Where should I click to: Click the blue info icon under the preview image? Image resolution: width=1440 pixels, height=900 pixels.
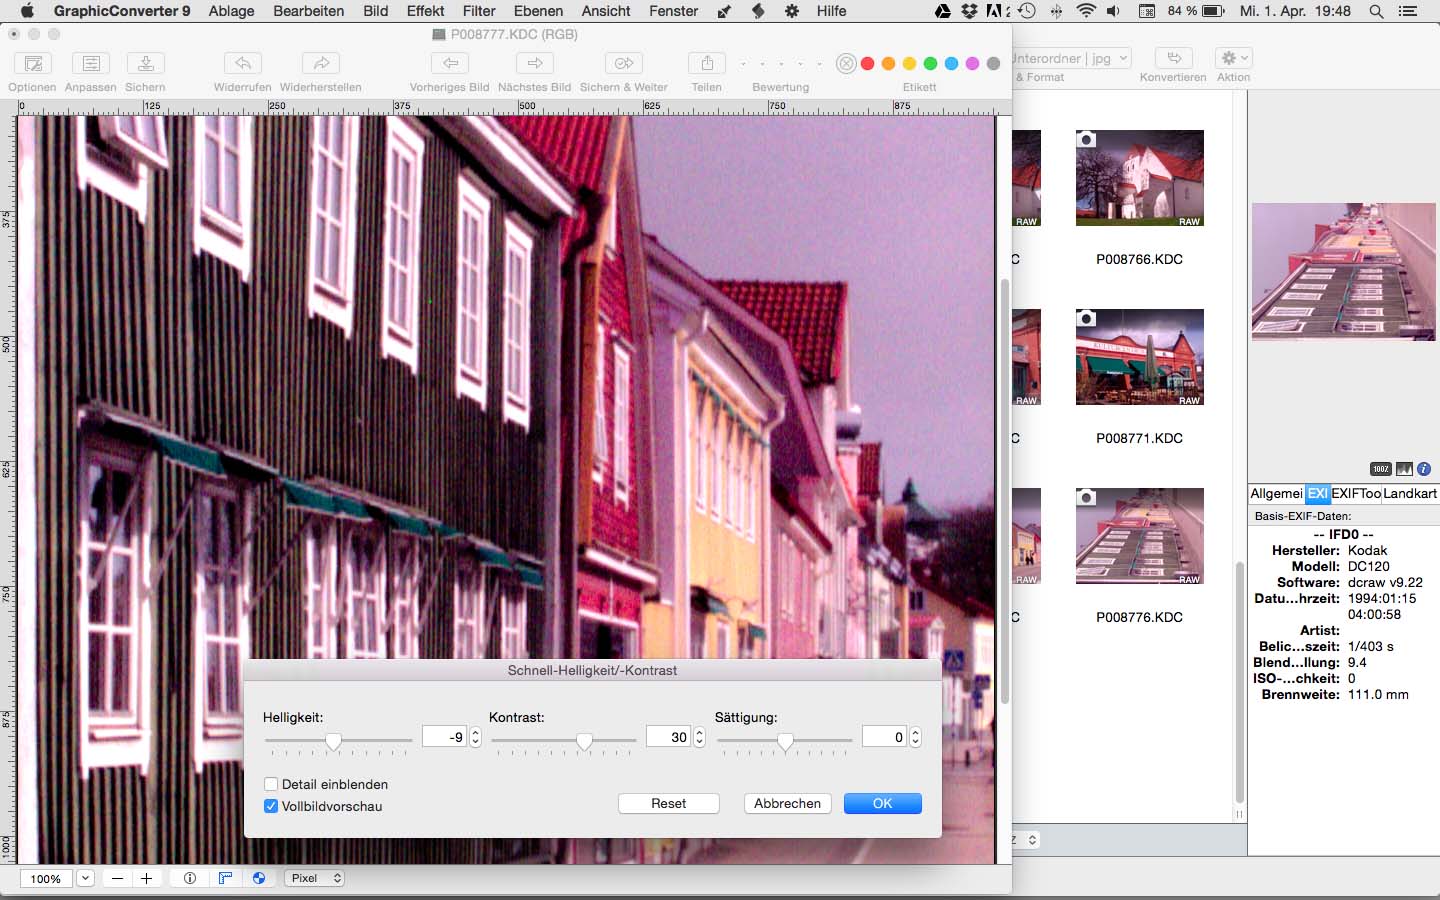tap(1424, 469)
